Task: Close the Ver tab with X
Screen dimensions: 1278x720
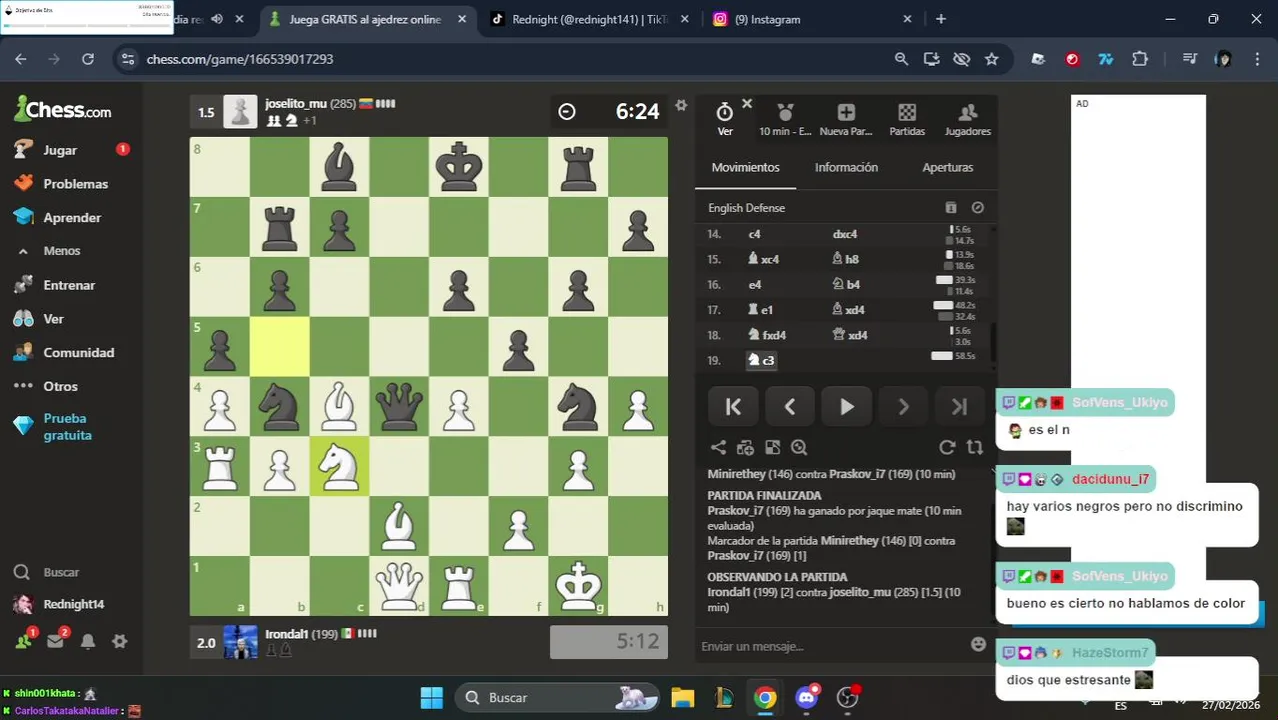Action: pos(747,103)
